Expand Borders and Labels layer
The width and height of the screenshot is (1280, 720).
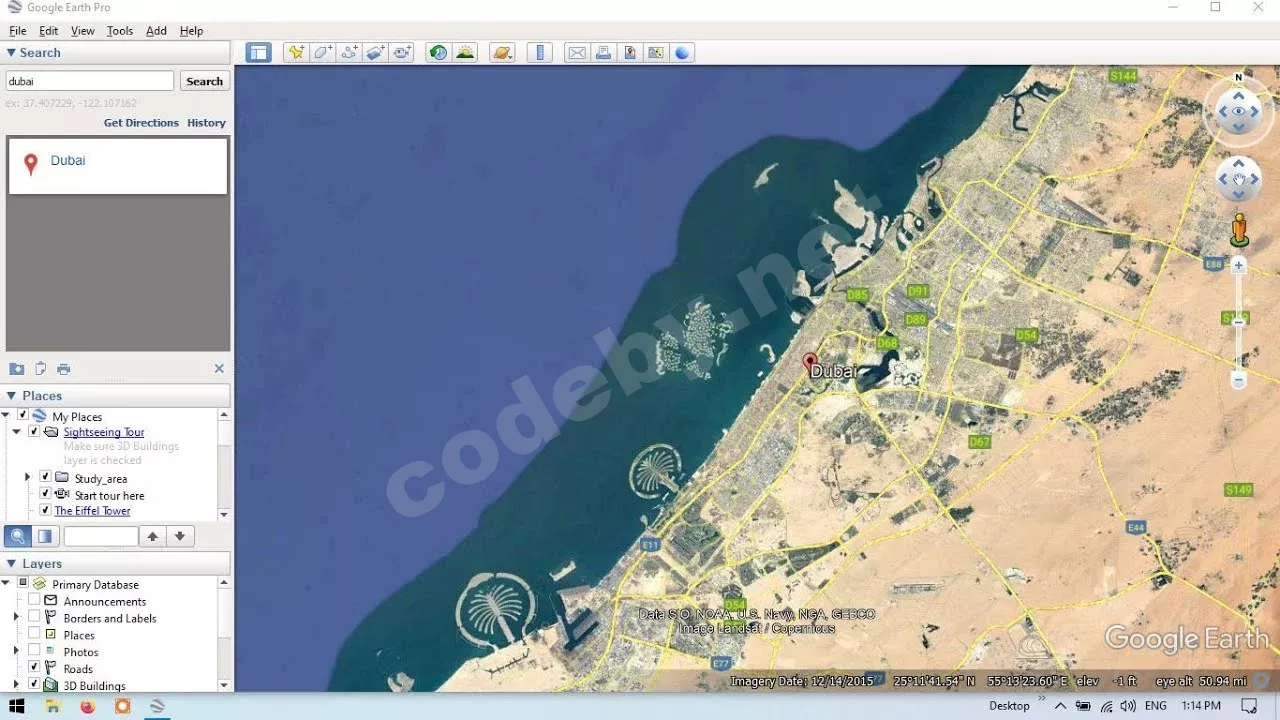pyautogui.click(x=17, y=618)
